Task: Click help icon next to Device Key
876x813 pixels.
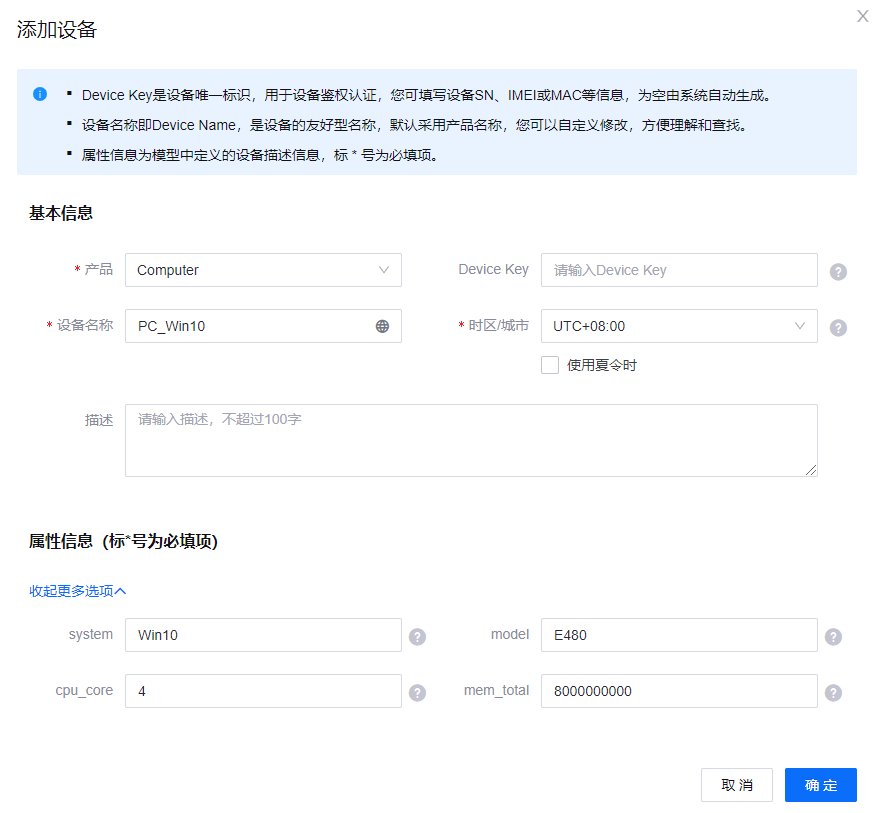Action: click(x=838, y=271)
